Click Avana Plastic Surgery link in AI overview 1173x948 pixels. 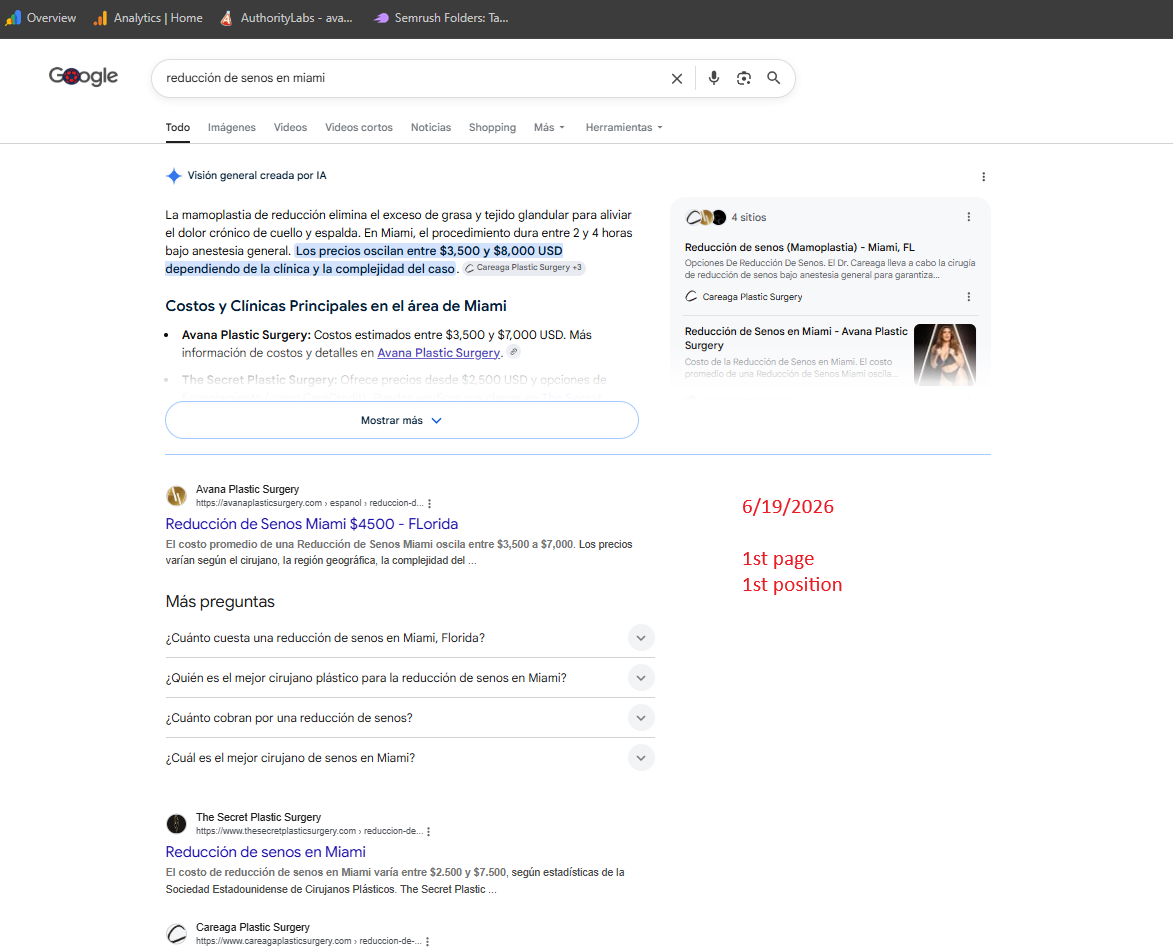pos(438,352)
